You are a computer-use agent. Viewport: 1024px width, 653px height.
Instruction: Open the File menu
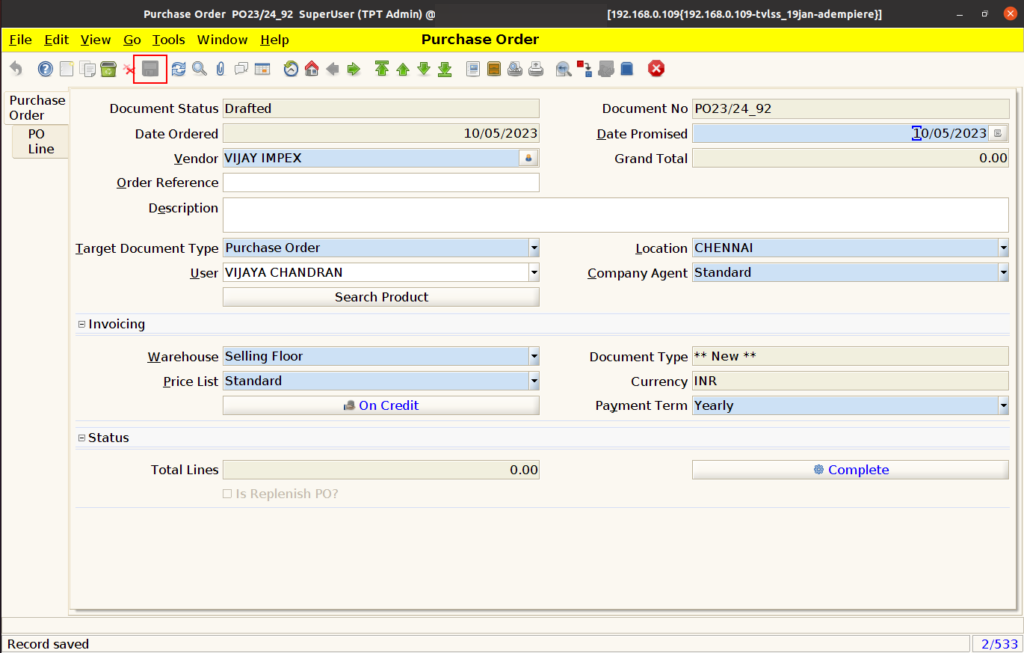coord(20,40)
